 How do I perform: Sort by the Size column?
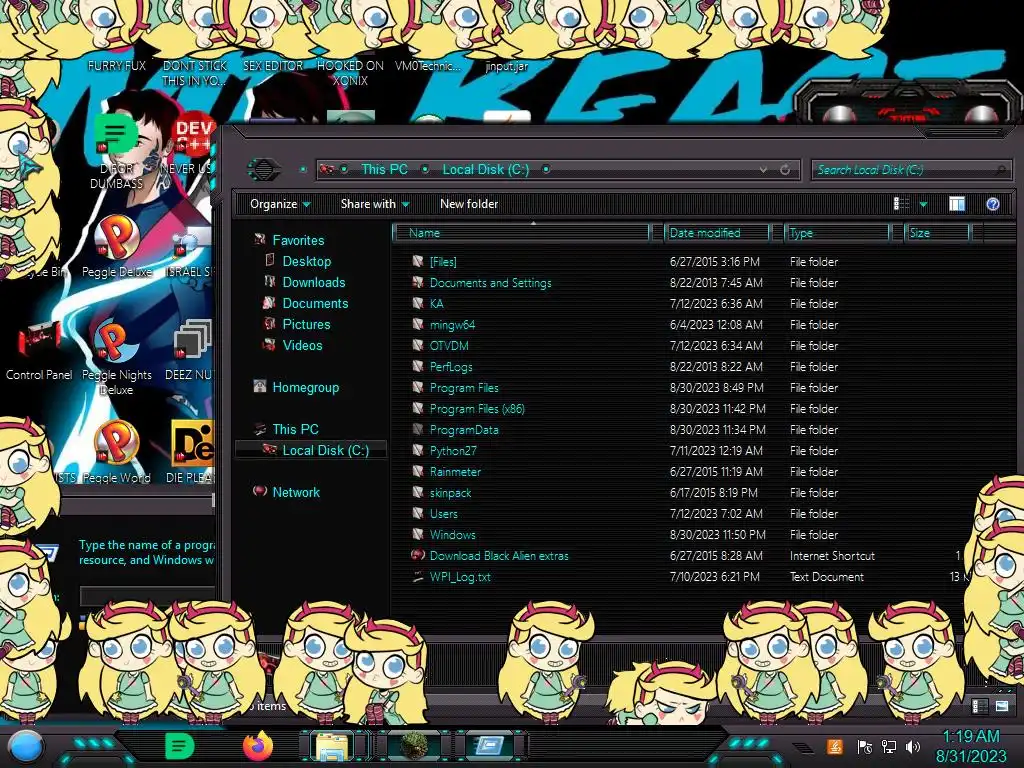pyautogui.click(x=938, y=232)
